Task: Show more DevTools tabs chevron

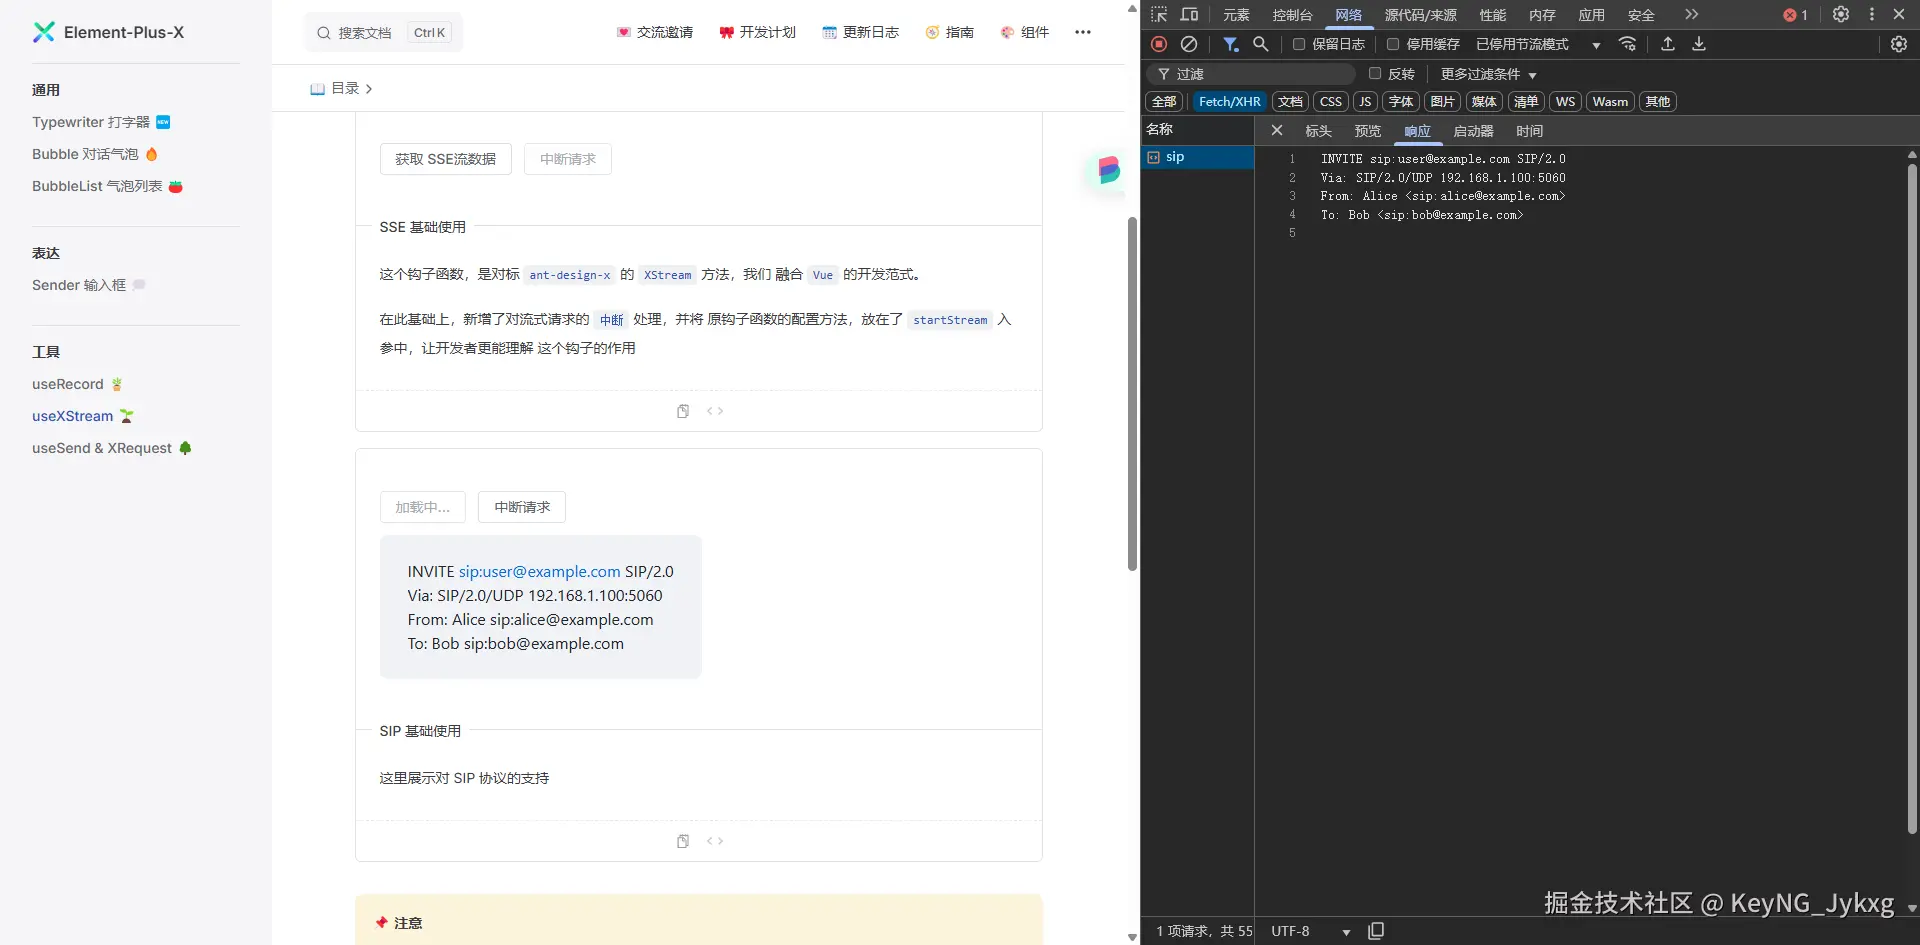Action: [x=1691, y=15]
